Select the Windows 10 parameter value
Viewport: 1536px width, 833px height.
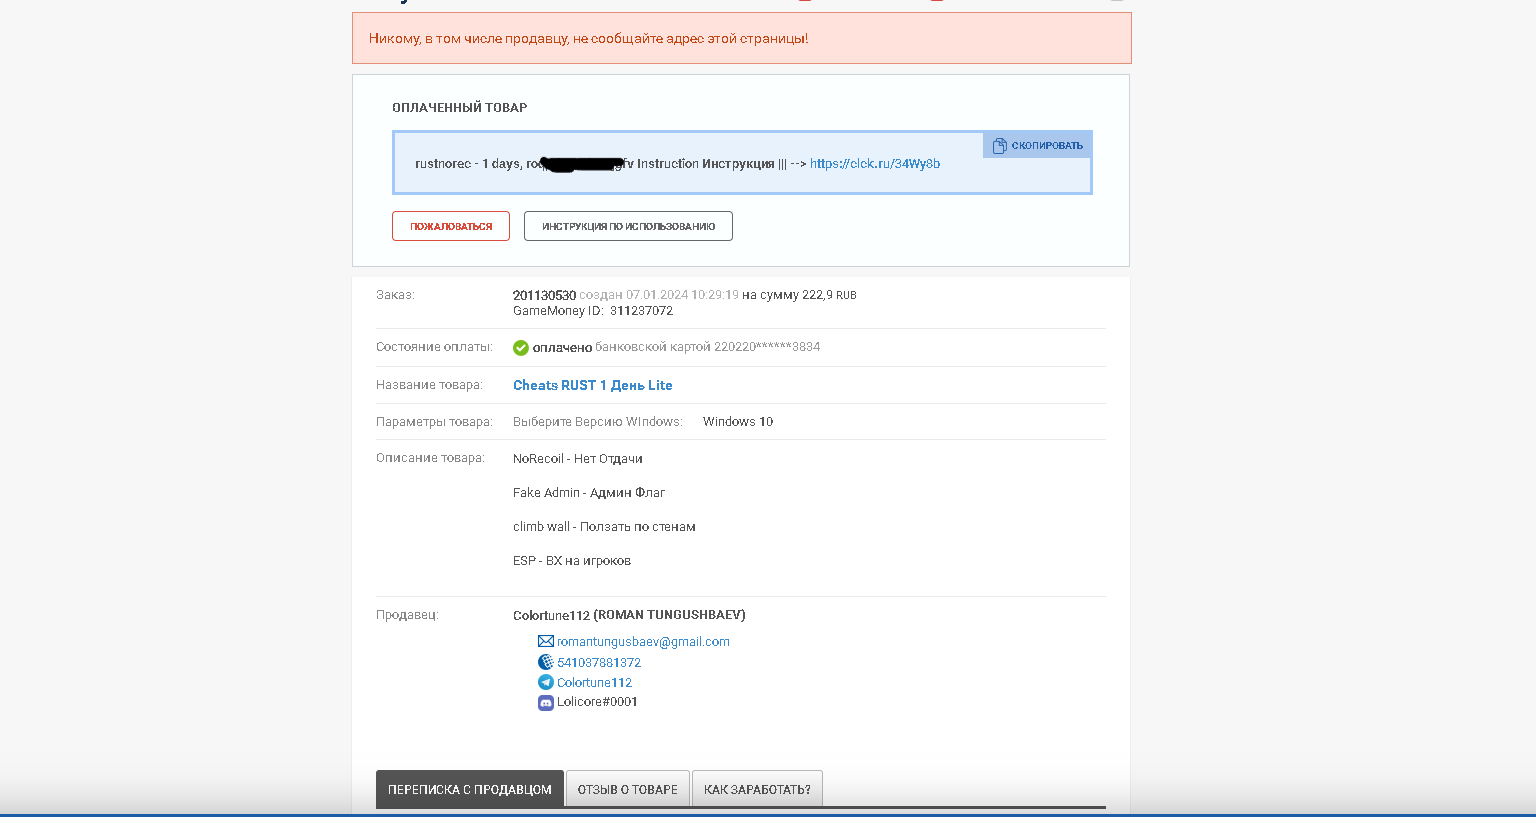[x=738, y=422]
